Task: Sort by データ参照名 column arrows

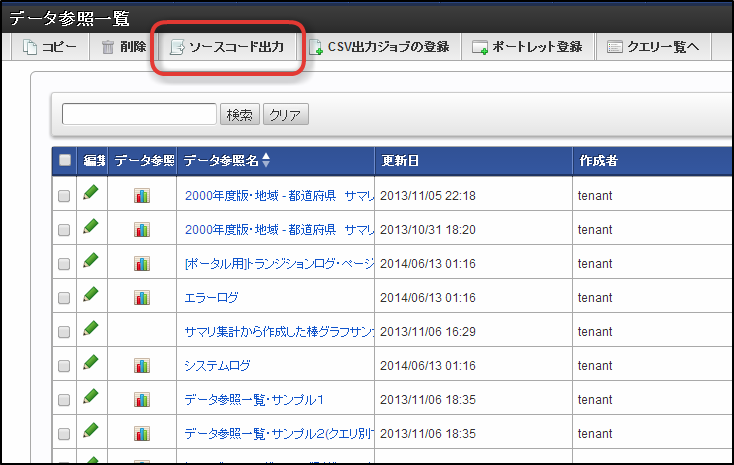Action: [x=266, y=160]
